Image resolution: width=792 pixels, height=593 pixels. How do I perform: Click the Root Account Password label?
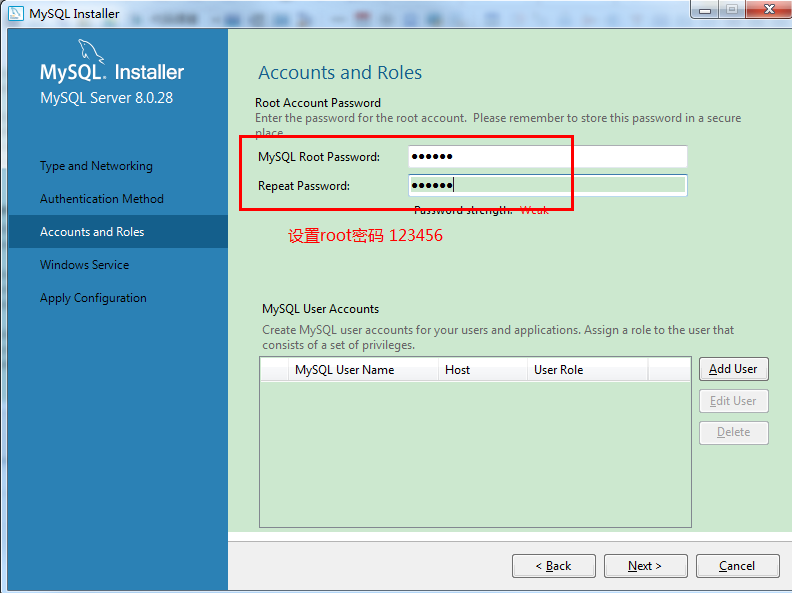pos(318,103)
